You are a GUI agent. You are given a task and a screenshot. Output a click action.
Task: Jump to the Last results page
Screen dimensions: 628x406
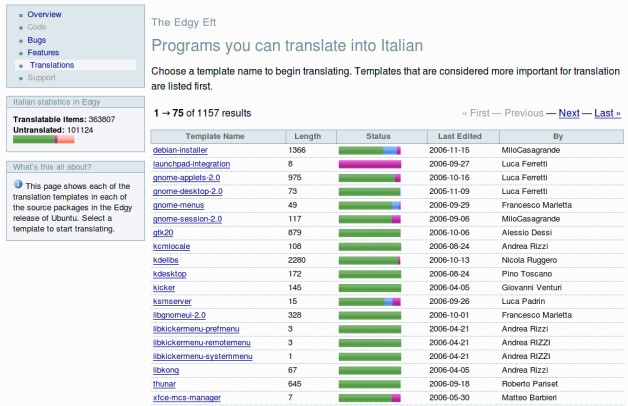(607, 113)
